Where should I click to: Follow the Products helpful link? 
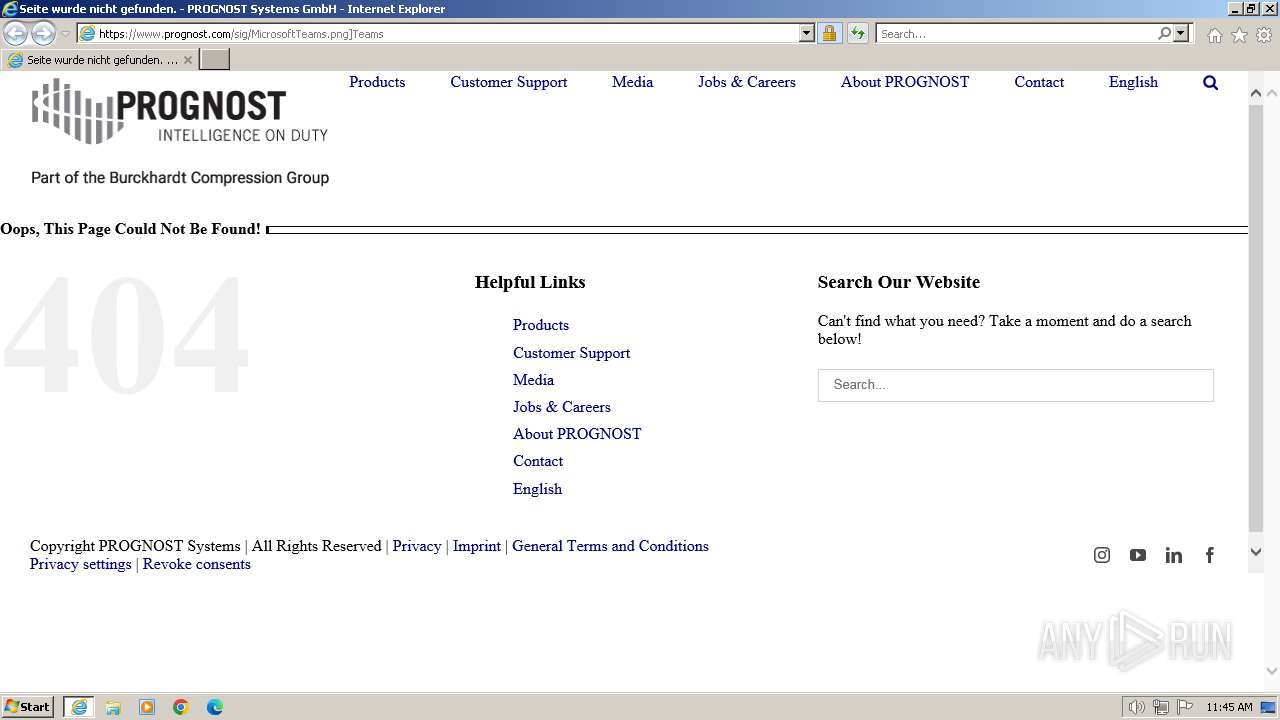(x=541, y=325)
